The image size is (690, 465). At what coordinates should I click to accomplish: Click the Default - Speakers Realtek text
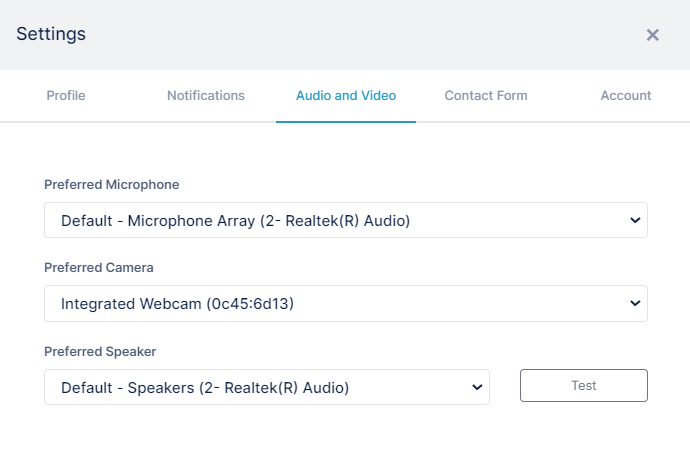click(205, 388)
